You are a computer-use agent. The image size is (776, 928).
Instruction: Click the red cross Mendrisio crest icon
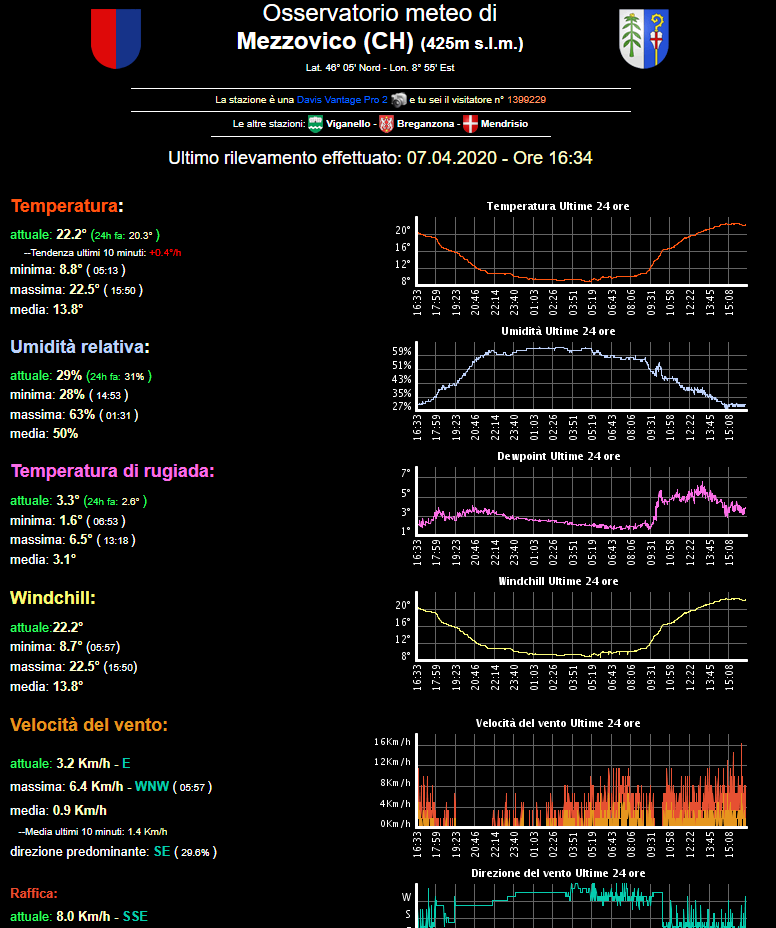point(470,124)
